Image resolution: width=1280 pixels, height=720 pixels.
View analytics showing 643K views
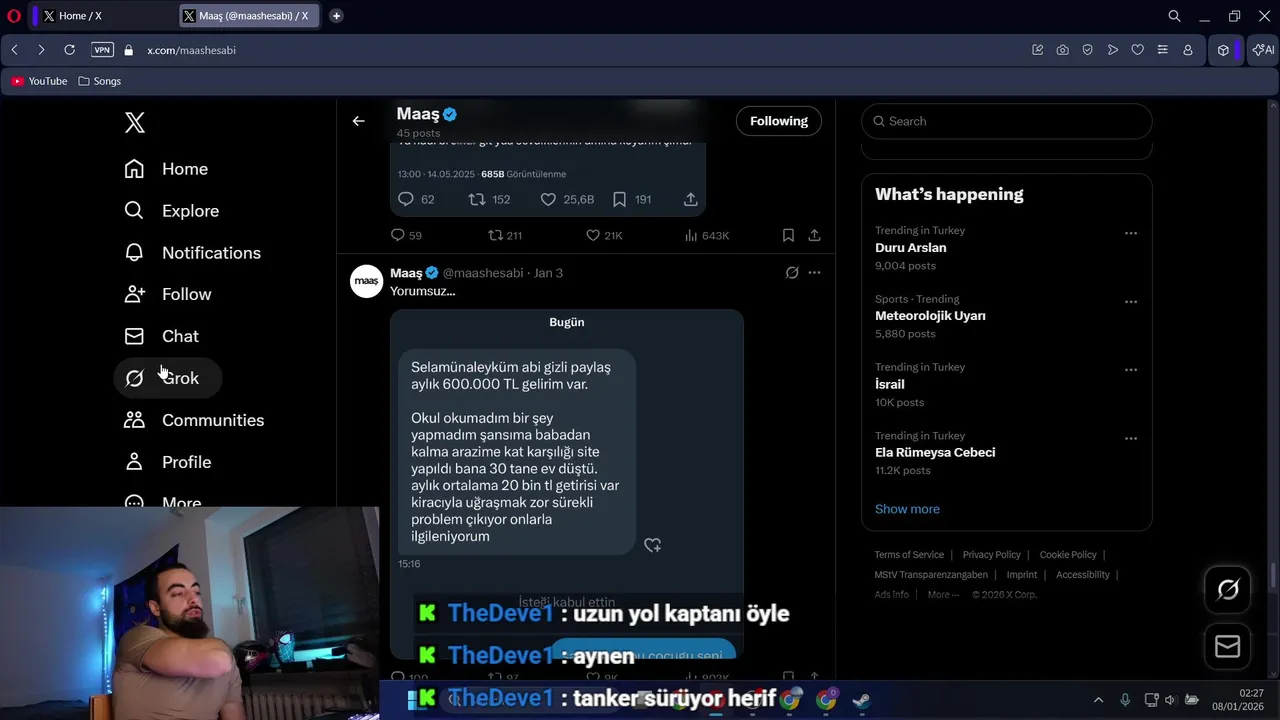(707, 235)
